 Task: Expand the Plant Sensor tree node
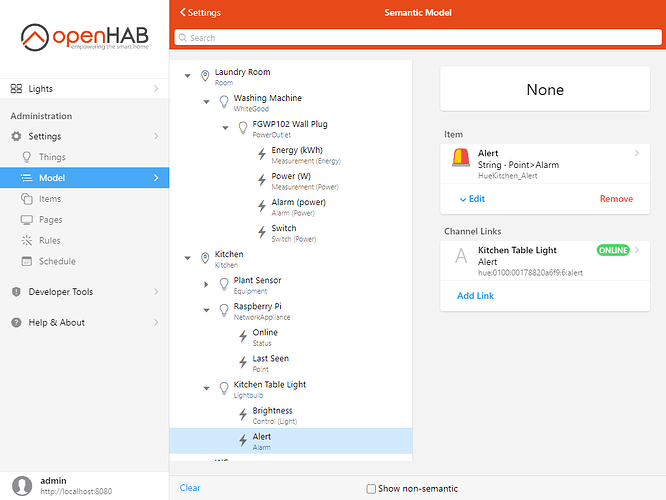pos(207,285)
